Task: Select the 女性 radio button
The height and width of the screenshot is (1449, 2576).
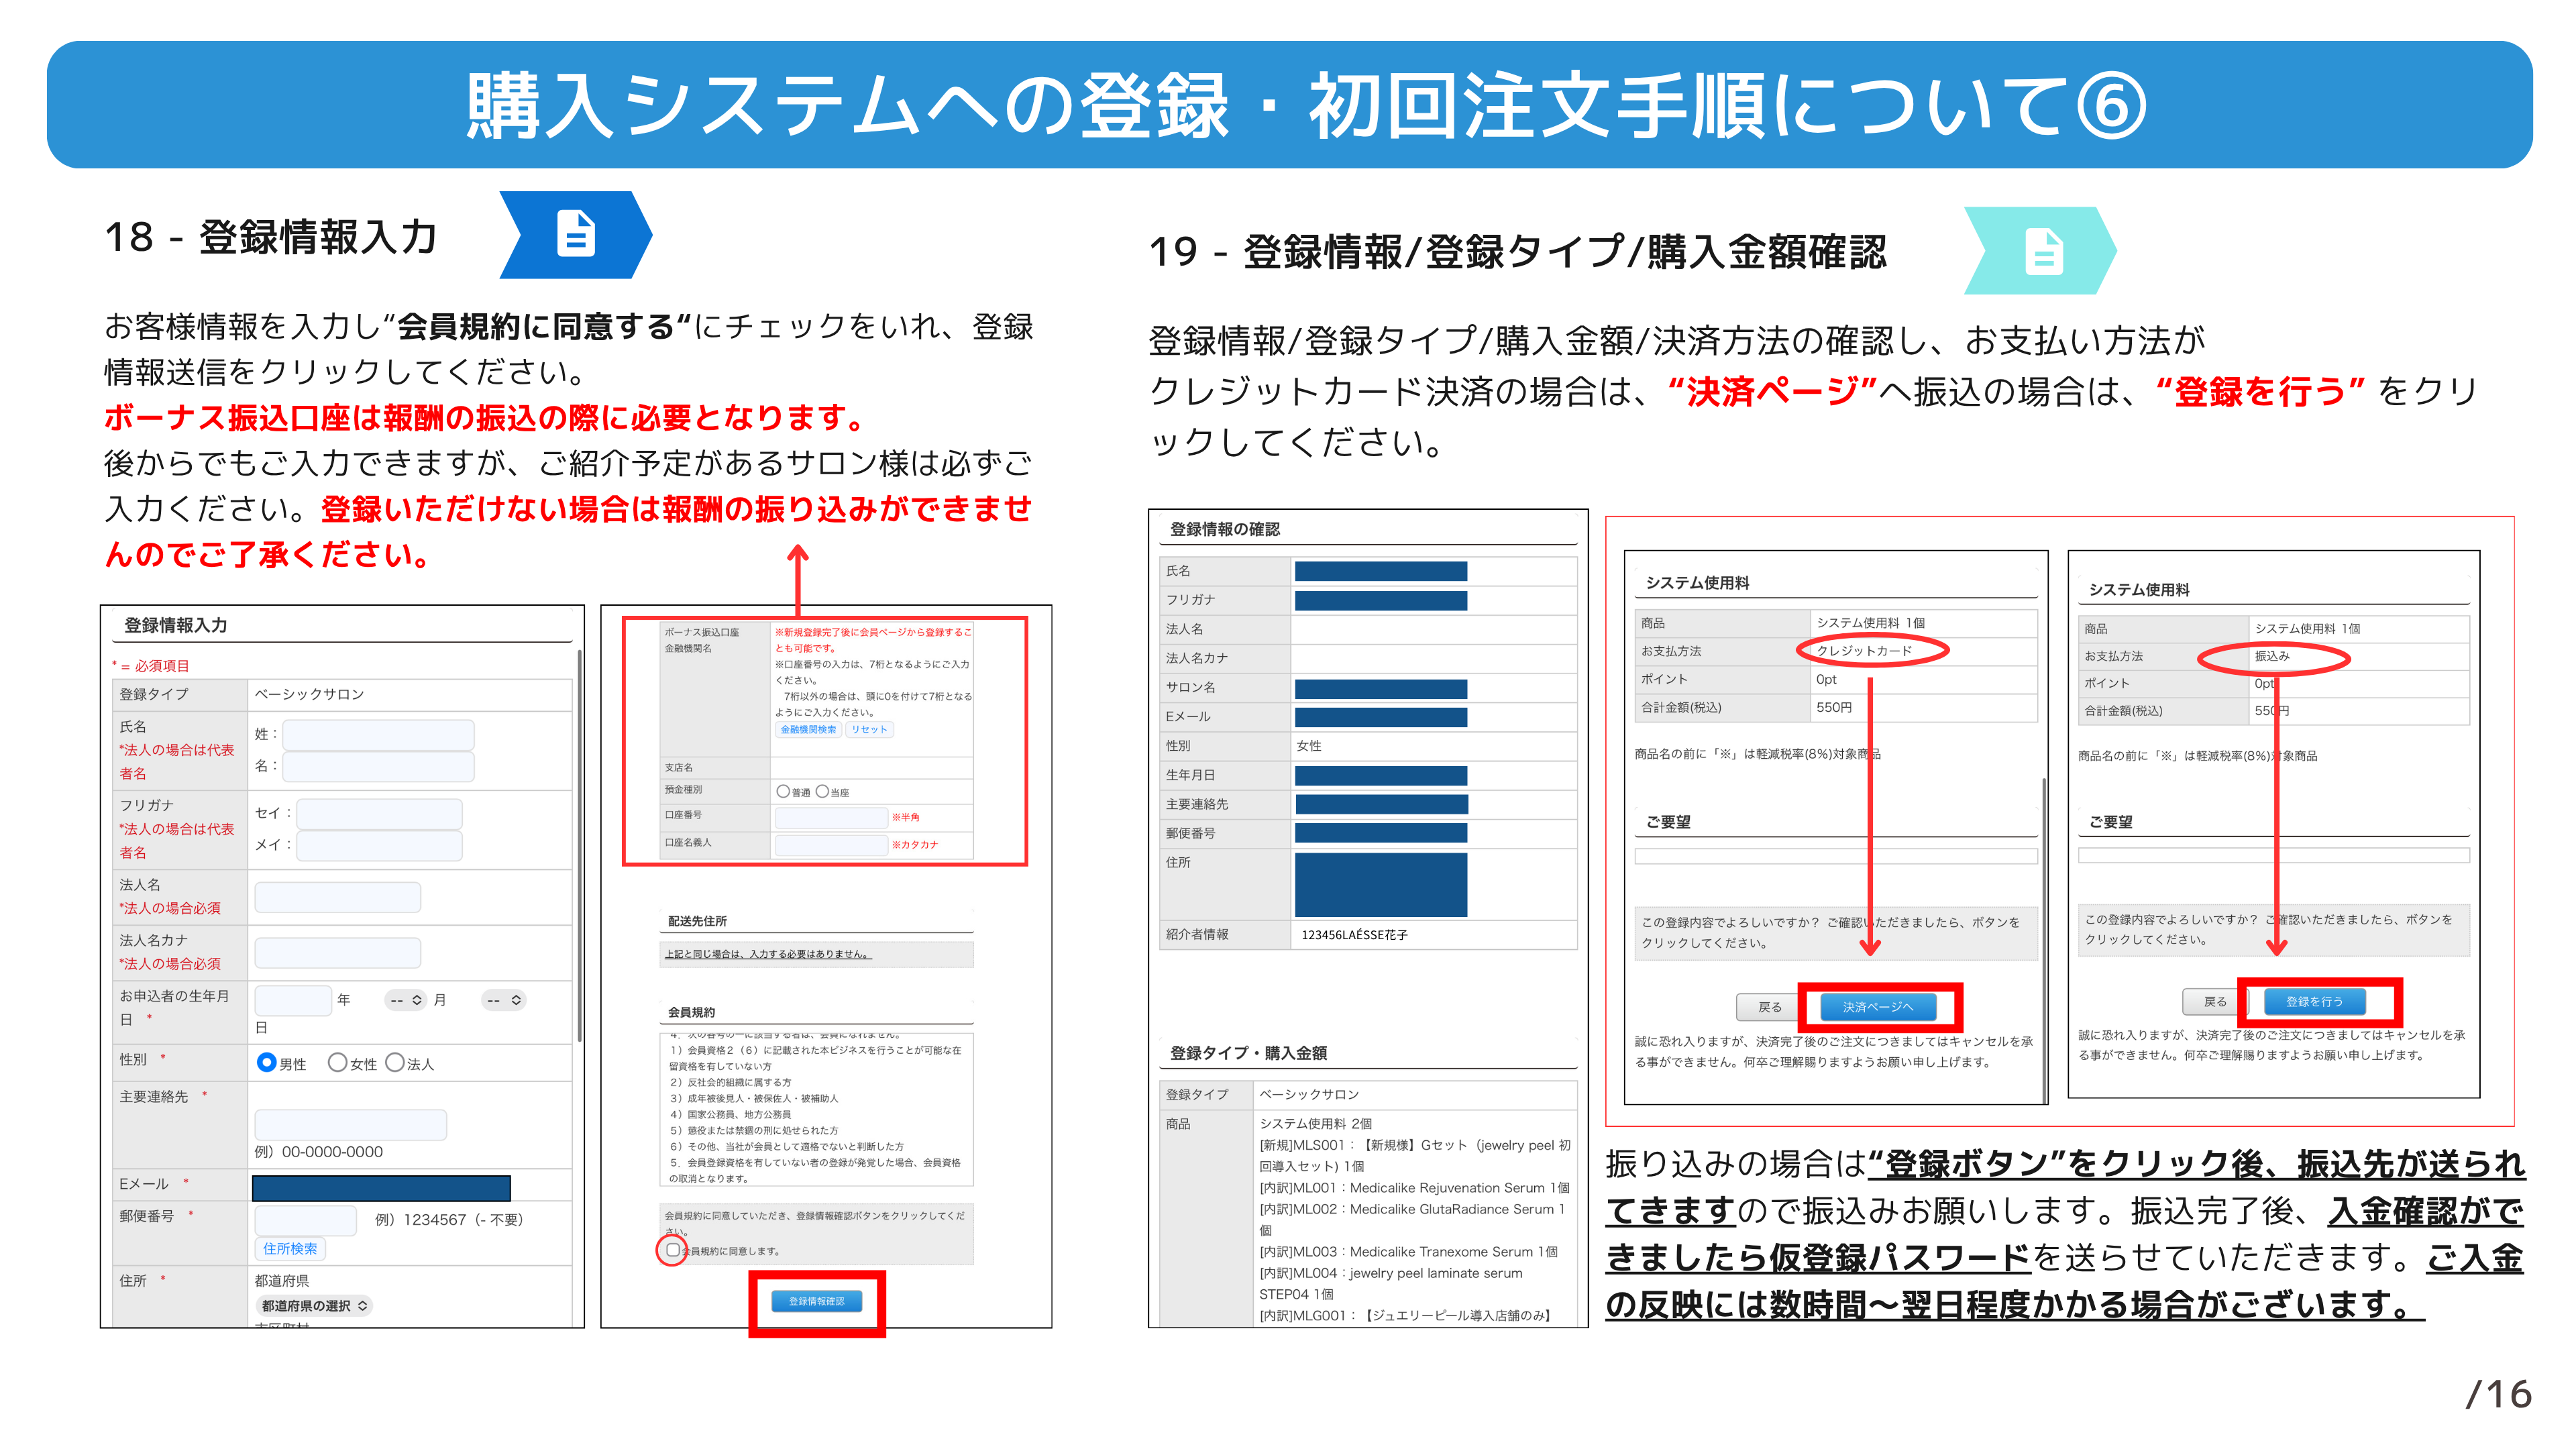Action: pos(338,1062)
